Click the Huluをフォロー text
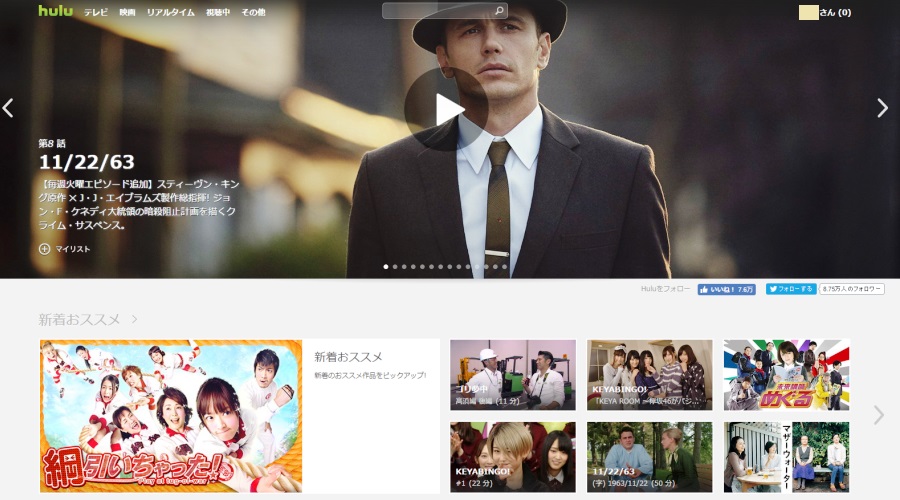This screenshot has width=900, height=500. (x=665, y=289)
